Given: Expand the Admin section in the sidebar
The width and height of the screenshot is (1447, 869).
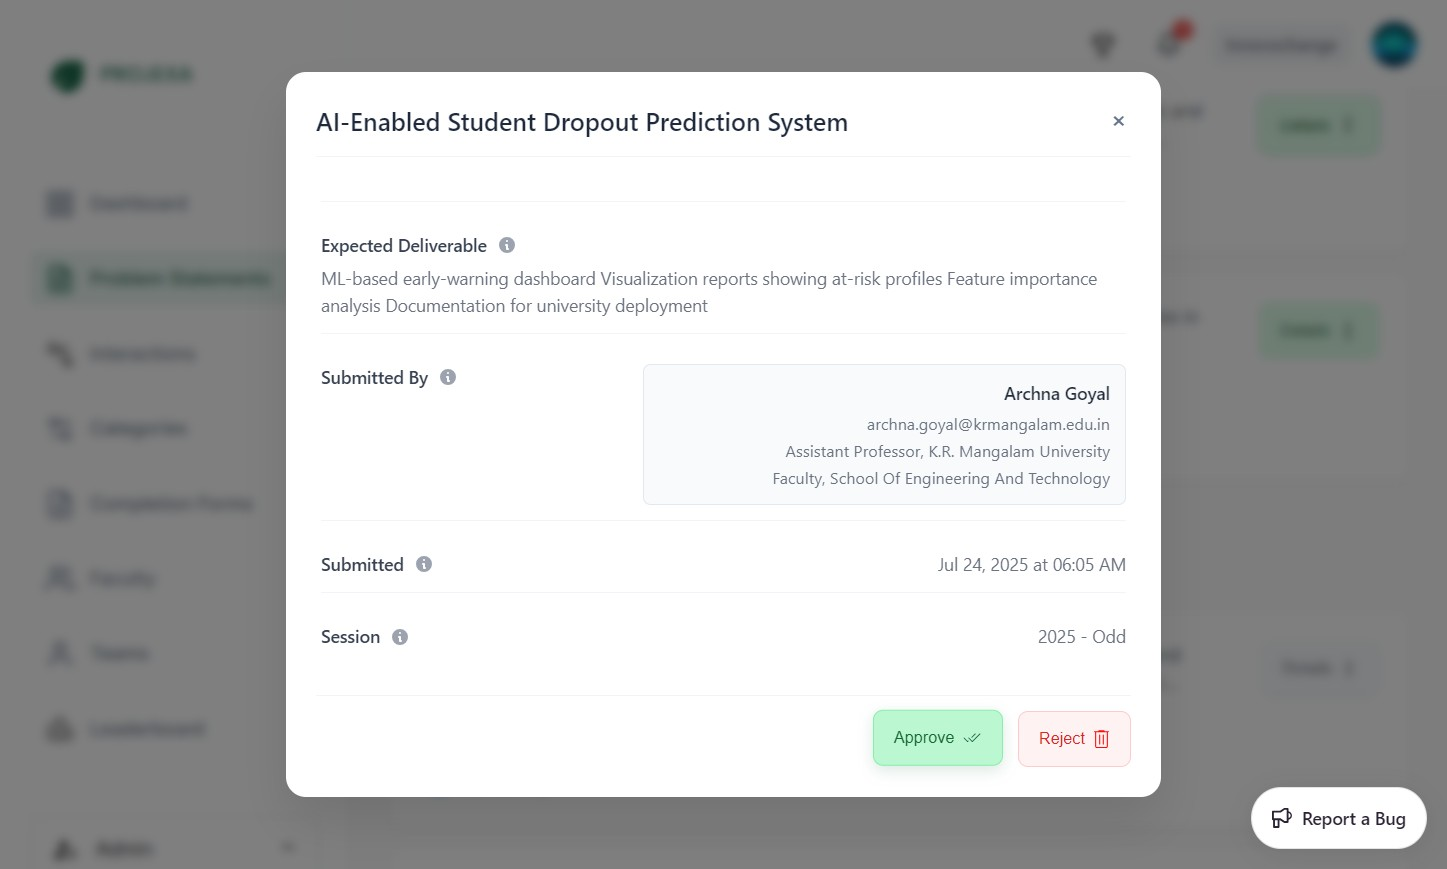Looking at the screenshot, I should [x=288, y=846].
